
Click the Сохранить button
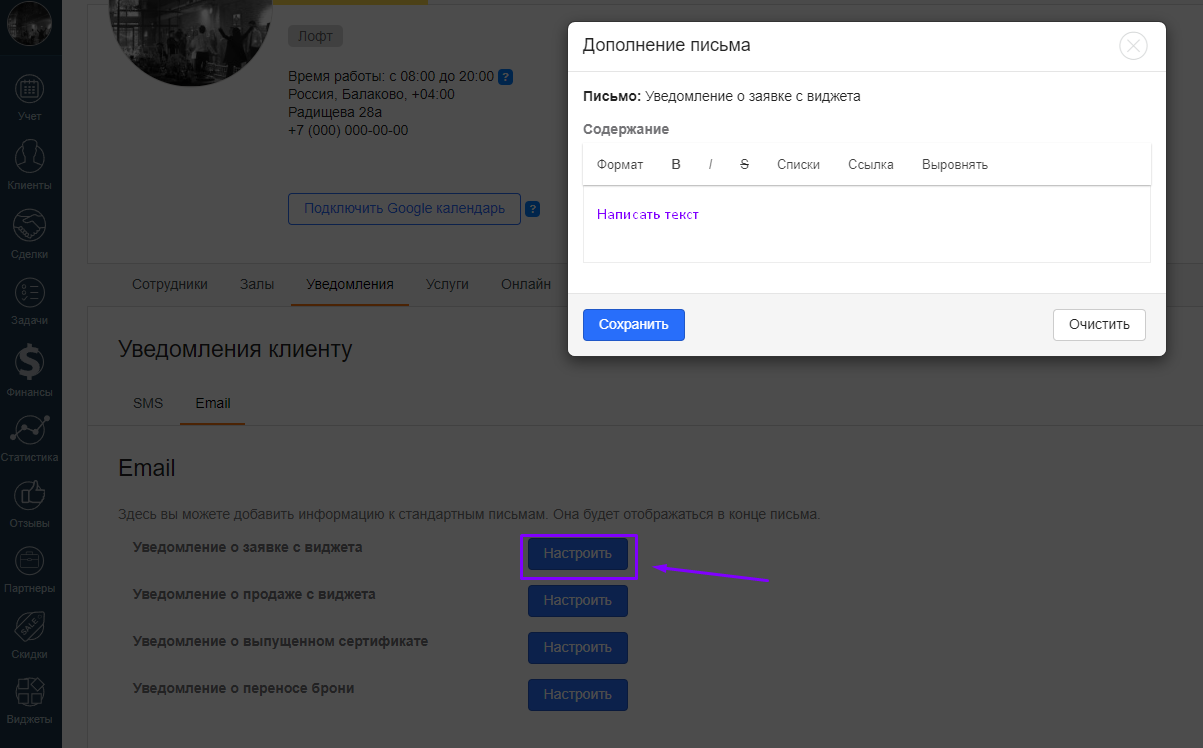point(634,325)
